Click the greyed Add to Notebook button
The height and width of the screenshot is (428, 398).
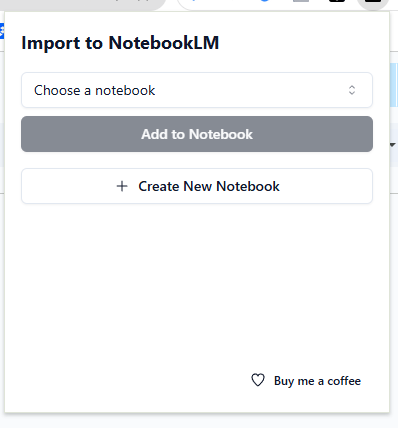tap(197, 134)
